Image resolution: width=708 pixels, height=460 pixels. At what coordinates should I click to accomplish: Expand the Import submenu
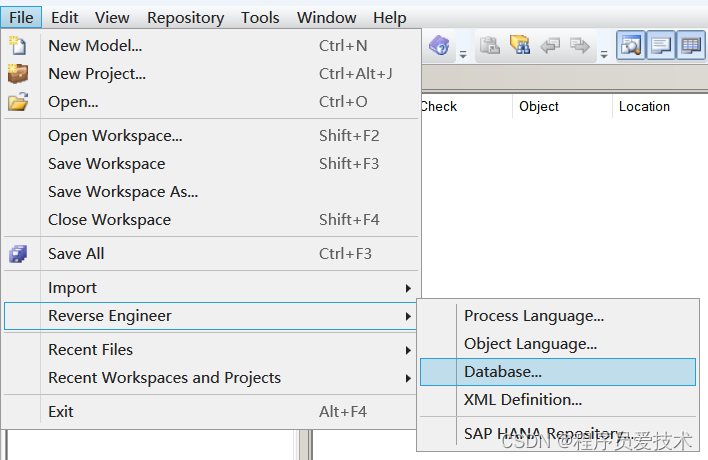point(72,287)
